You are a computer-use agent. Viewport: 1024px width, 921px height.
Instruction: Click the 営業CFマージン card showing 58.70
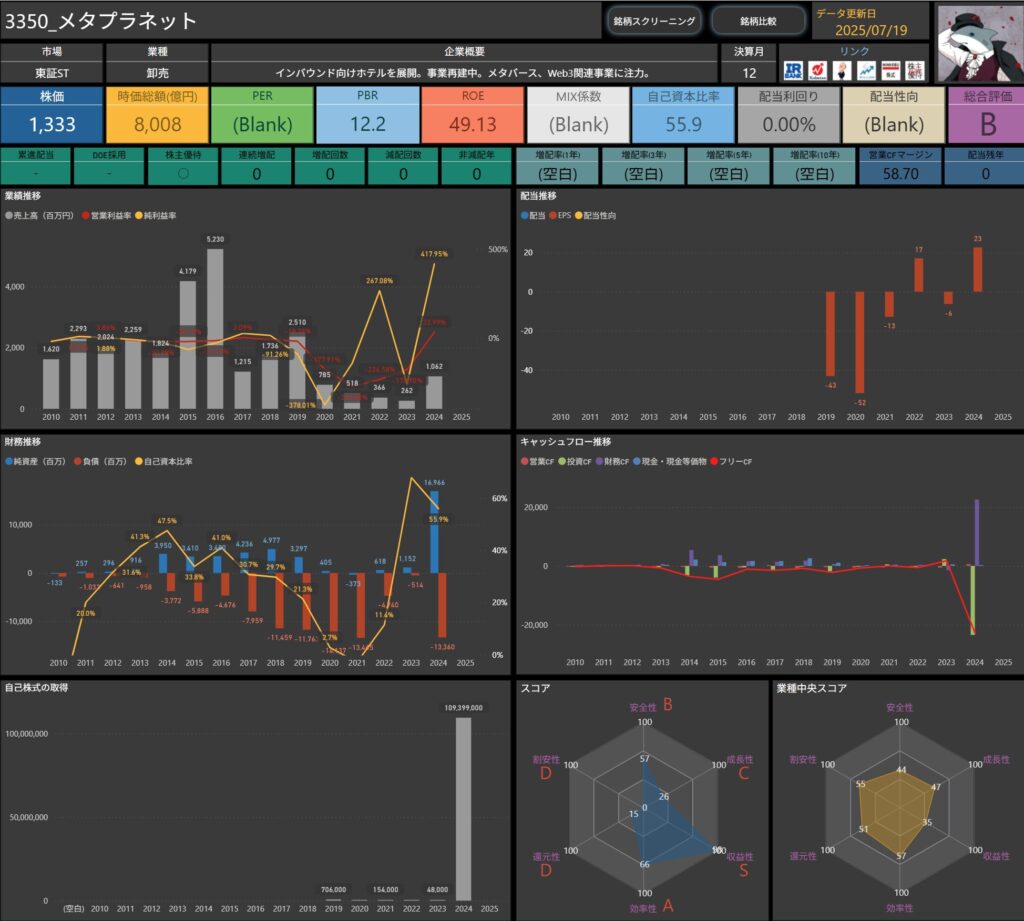point(901,166)
